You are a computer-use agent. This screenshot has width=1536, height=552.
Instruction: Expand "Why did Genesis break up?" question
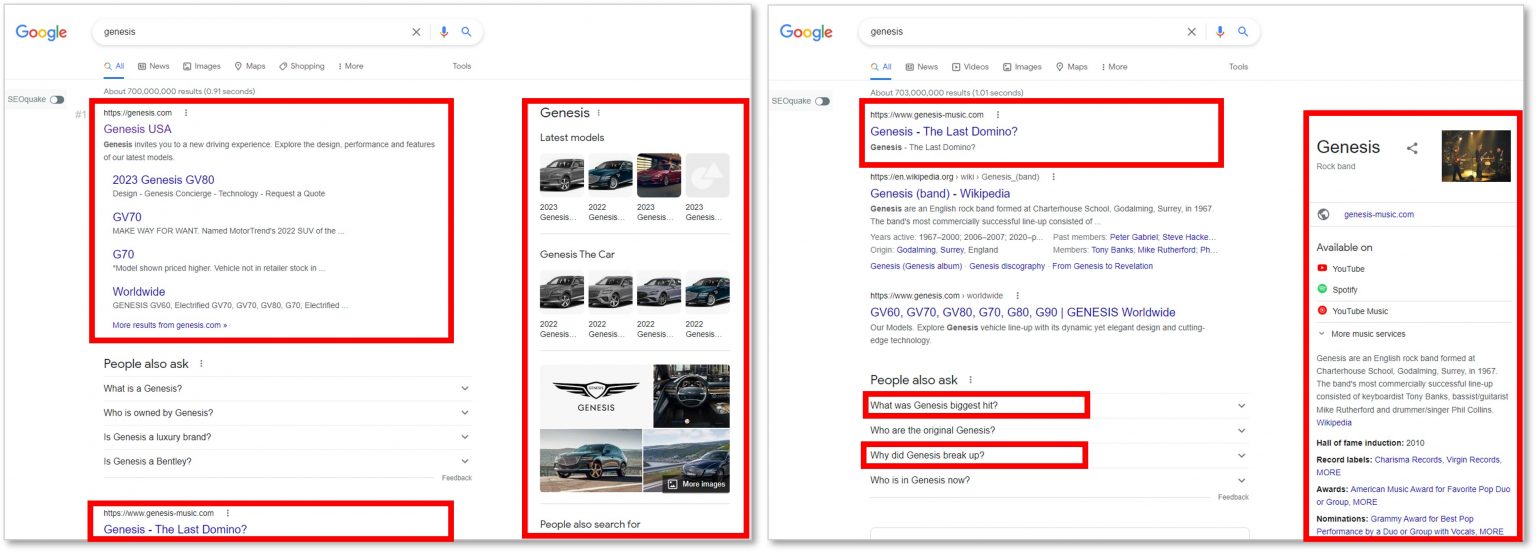click(1059, 455)
